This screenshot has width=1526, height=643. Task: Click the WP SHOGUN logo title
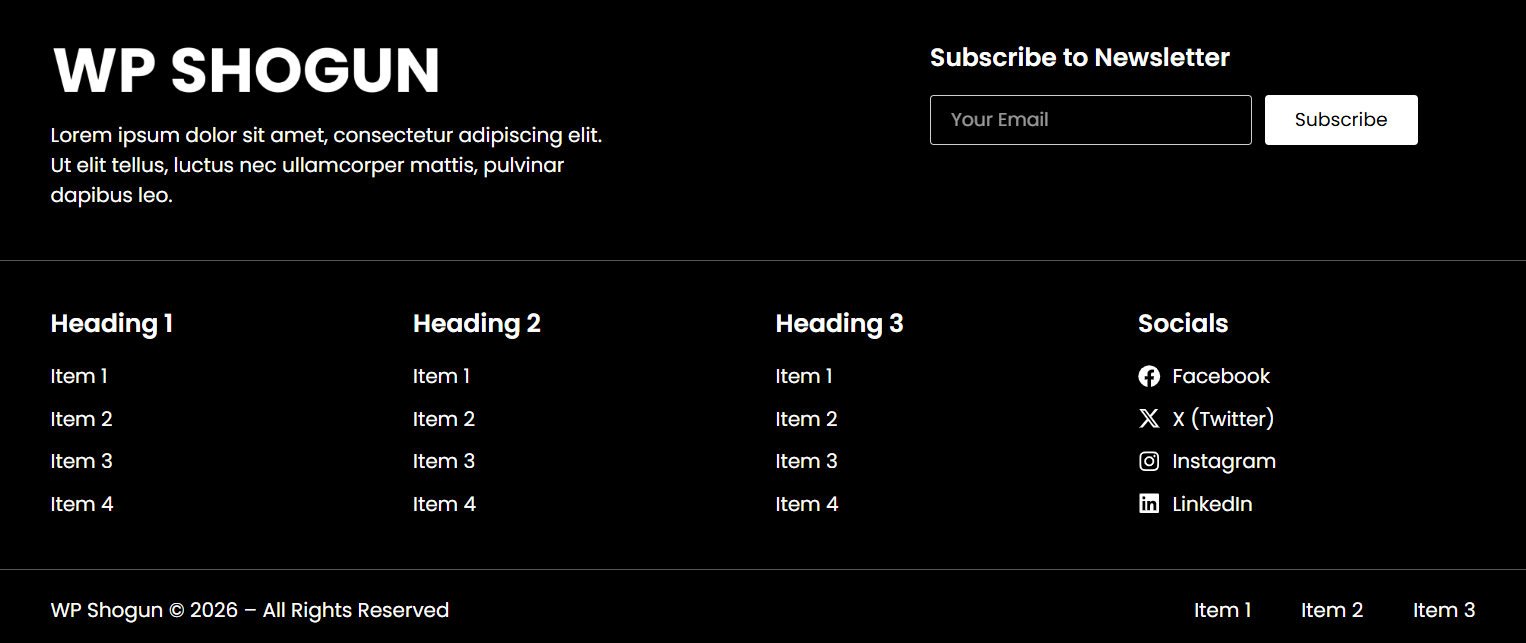coord(246,71)
